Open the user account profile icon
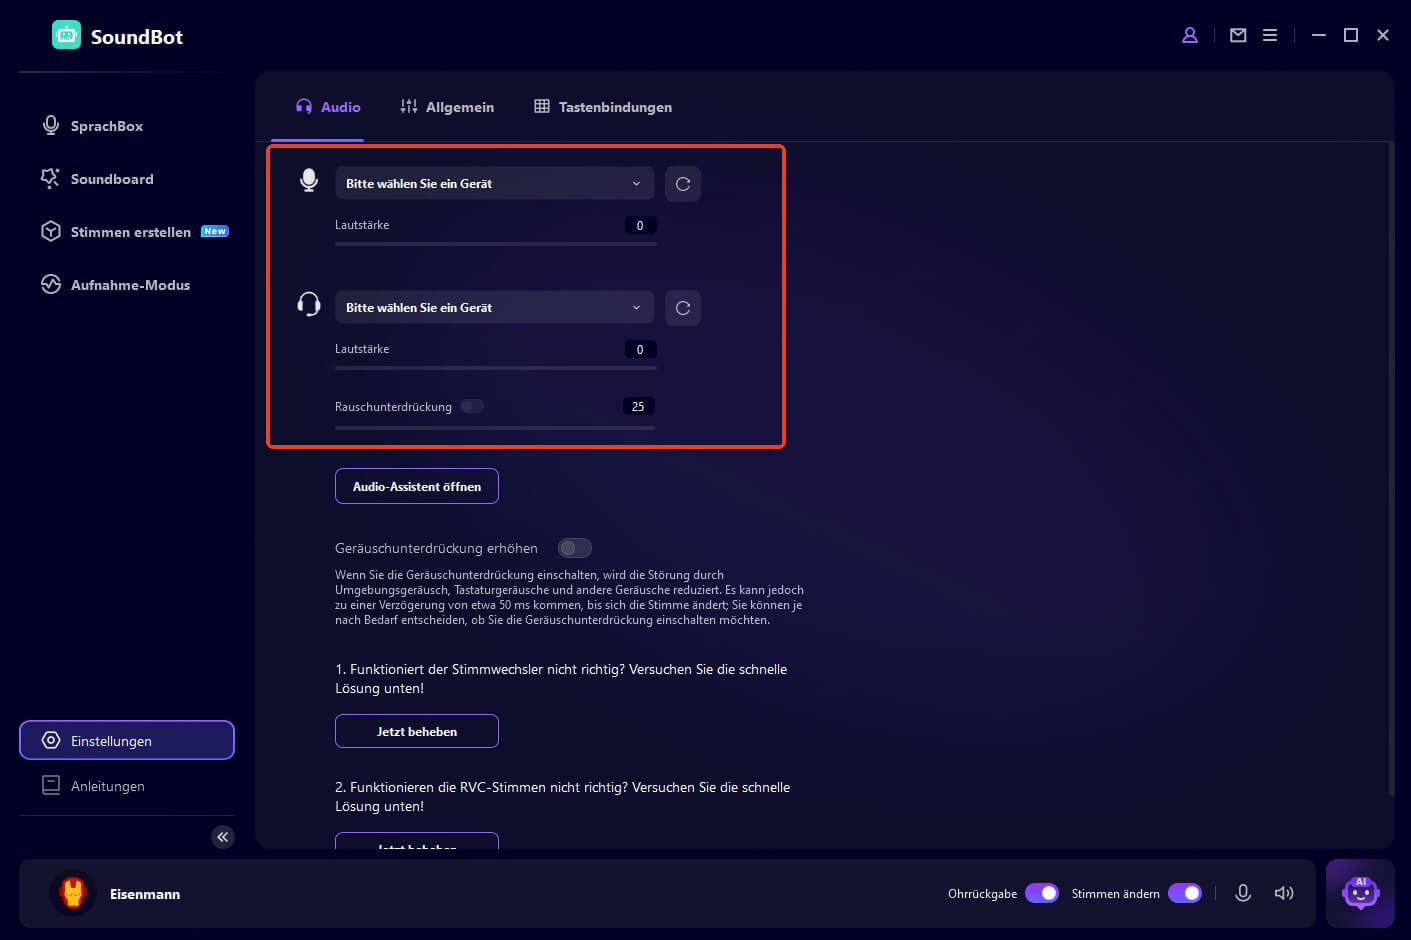Screen dimensions: 1411x940 (x=1190, y=35)
